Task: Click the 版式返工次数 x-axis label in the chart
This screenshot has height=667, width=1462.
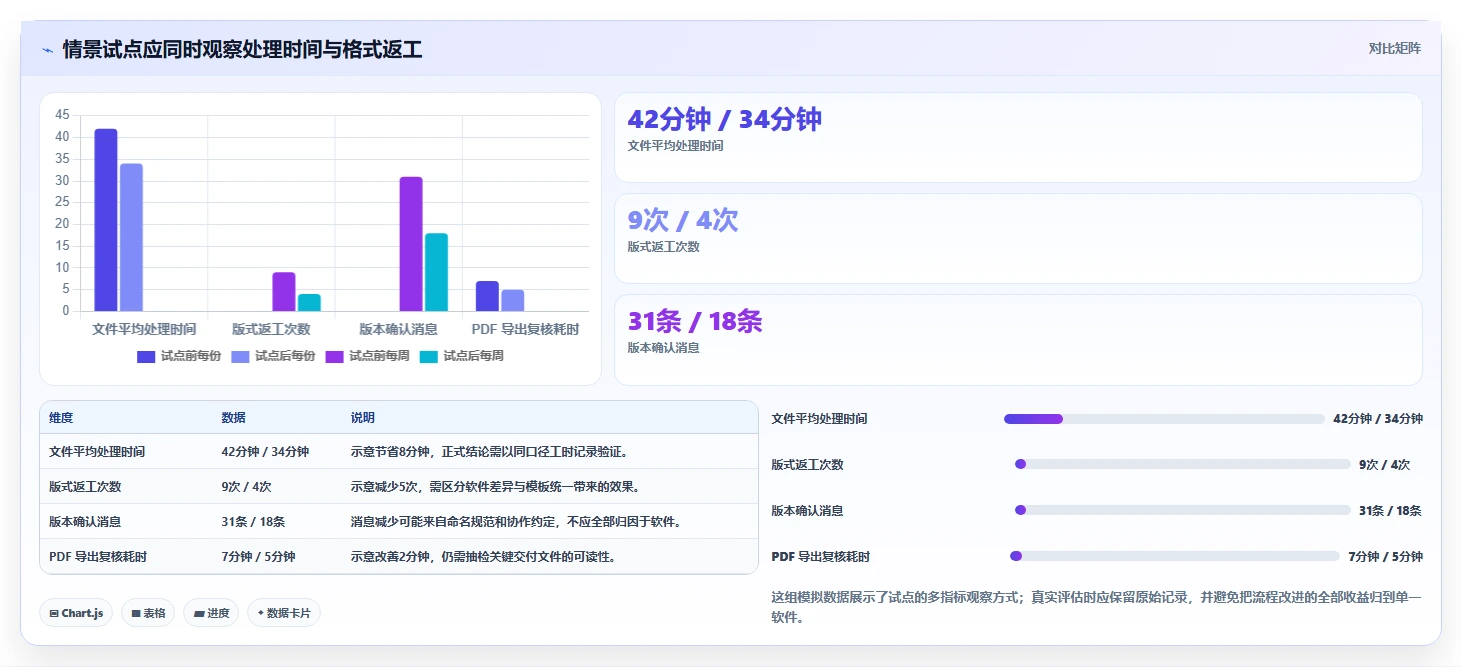Action: 271,329
